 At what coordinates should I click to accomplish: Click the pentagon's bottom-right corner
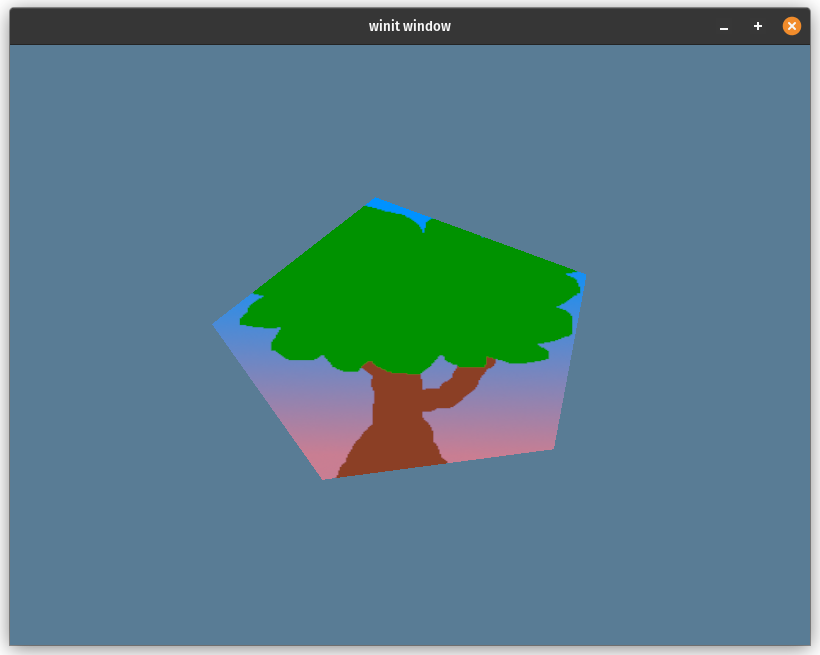click(552, 448)
